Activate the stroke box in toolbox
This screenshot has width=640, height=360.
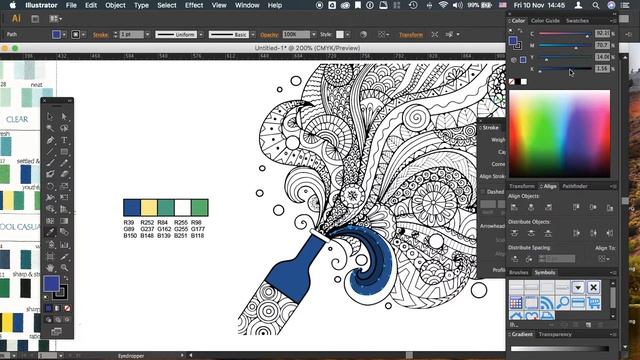pos(60,291)
